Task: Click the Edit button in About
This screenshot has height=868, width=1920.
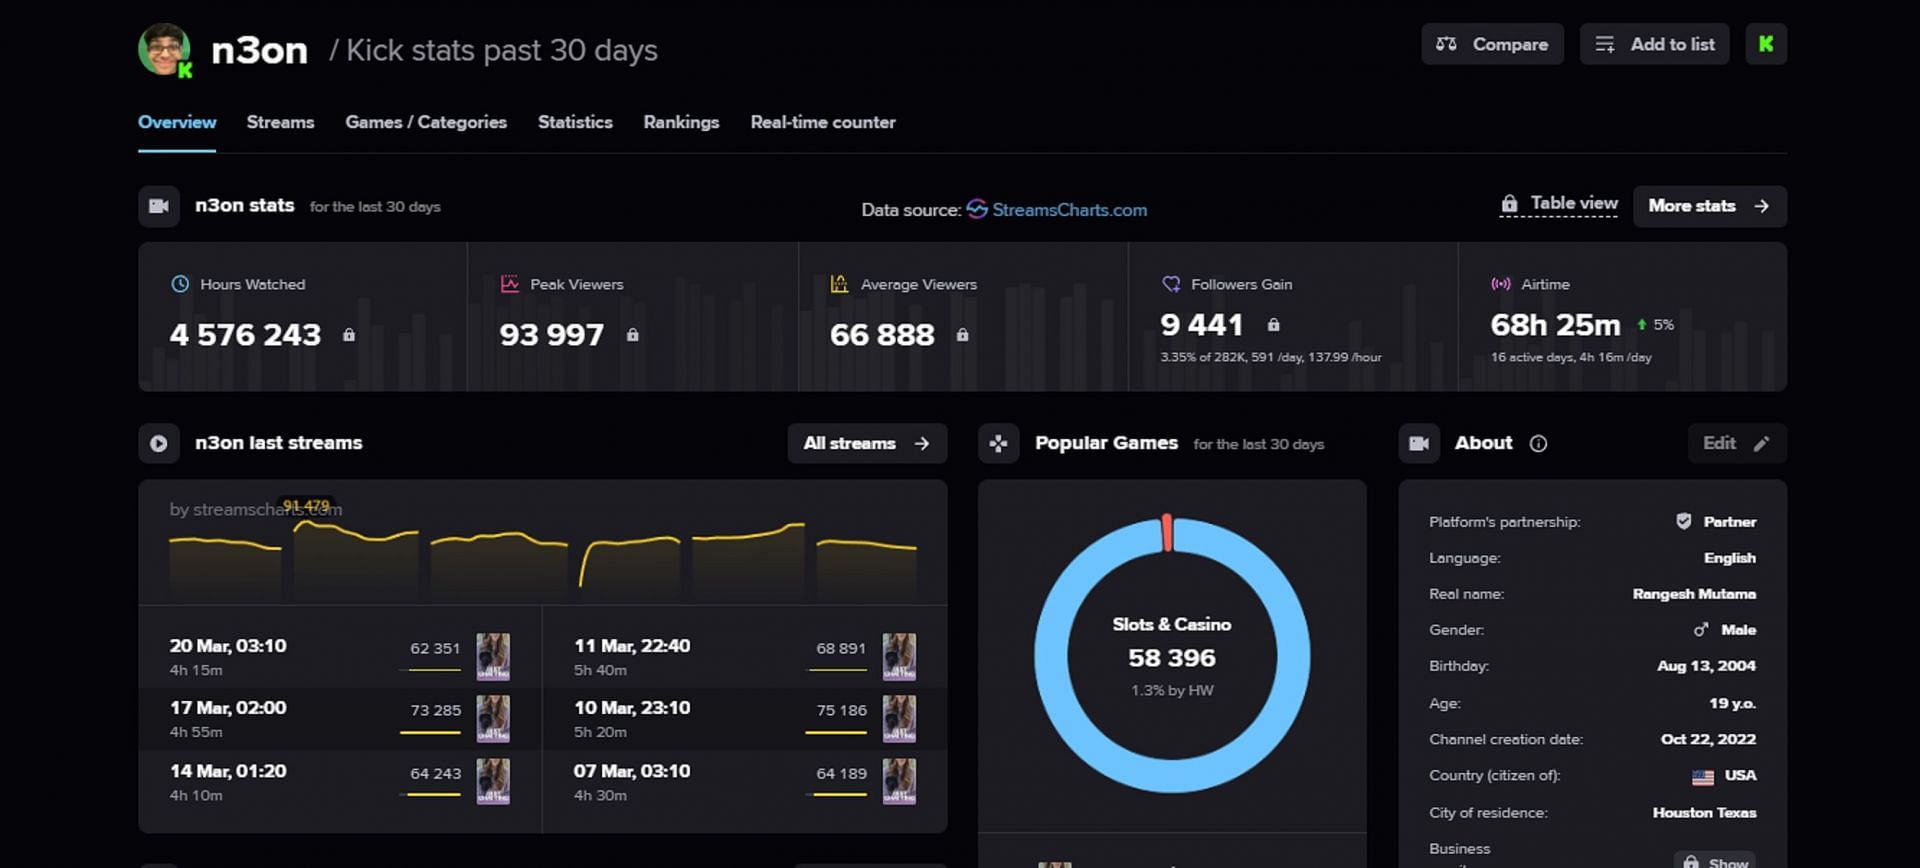Action: tap(1737, 443)
